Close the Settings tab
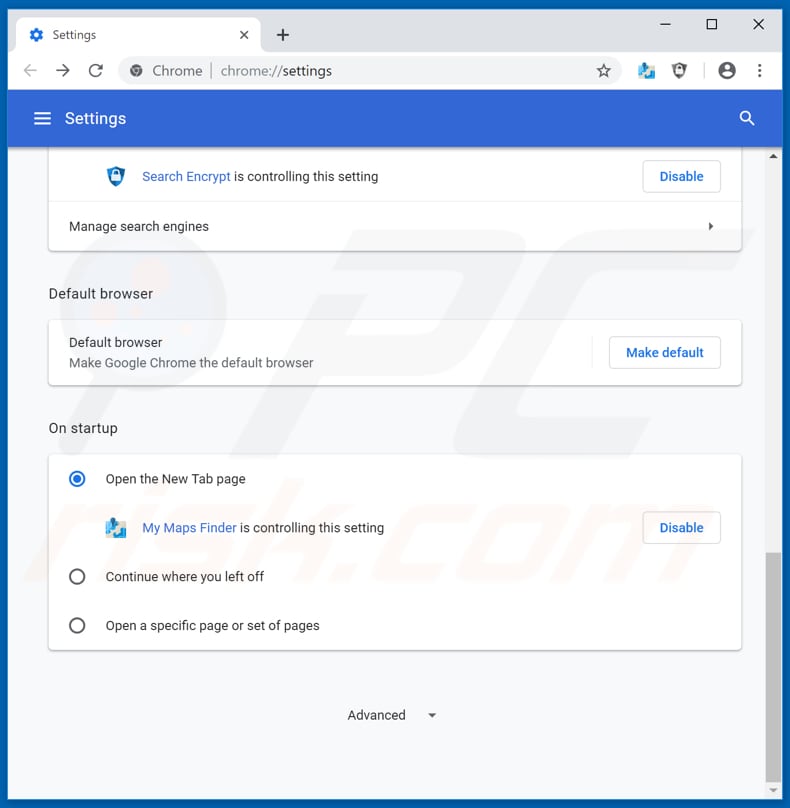 244,35
